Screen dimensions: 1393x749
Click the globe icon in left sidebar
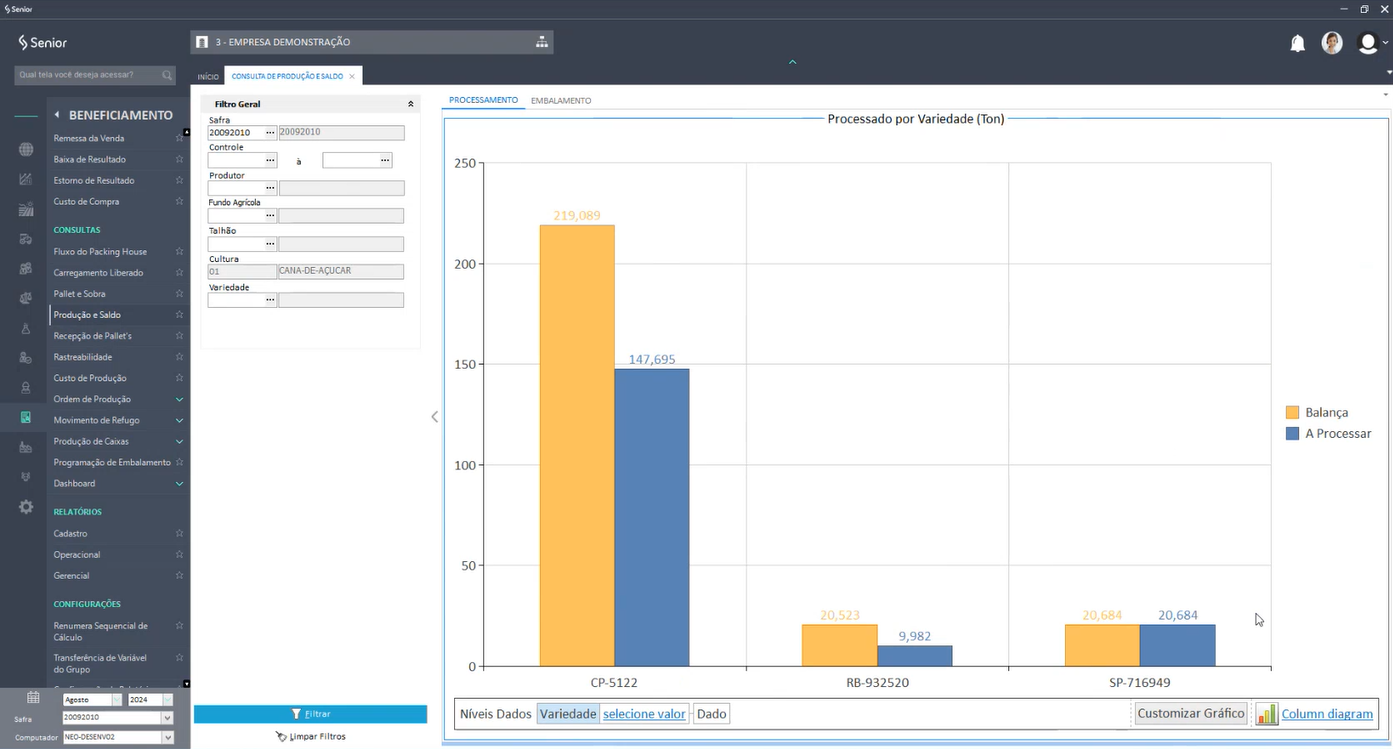pos(26,150)
